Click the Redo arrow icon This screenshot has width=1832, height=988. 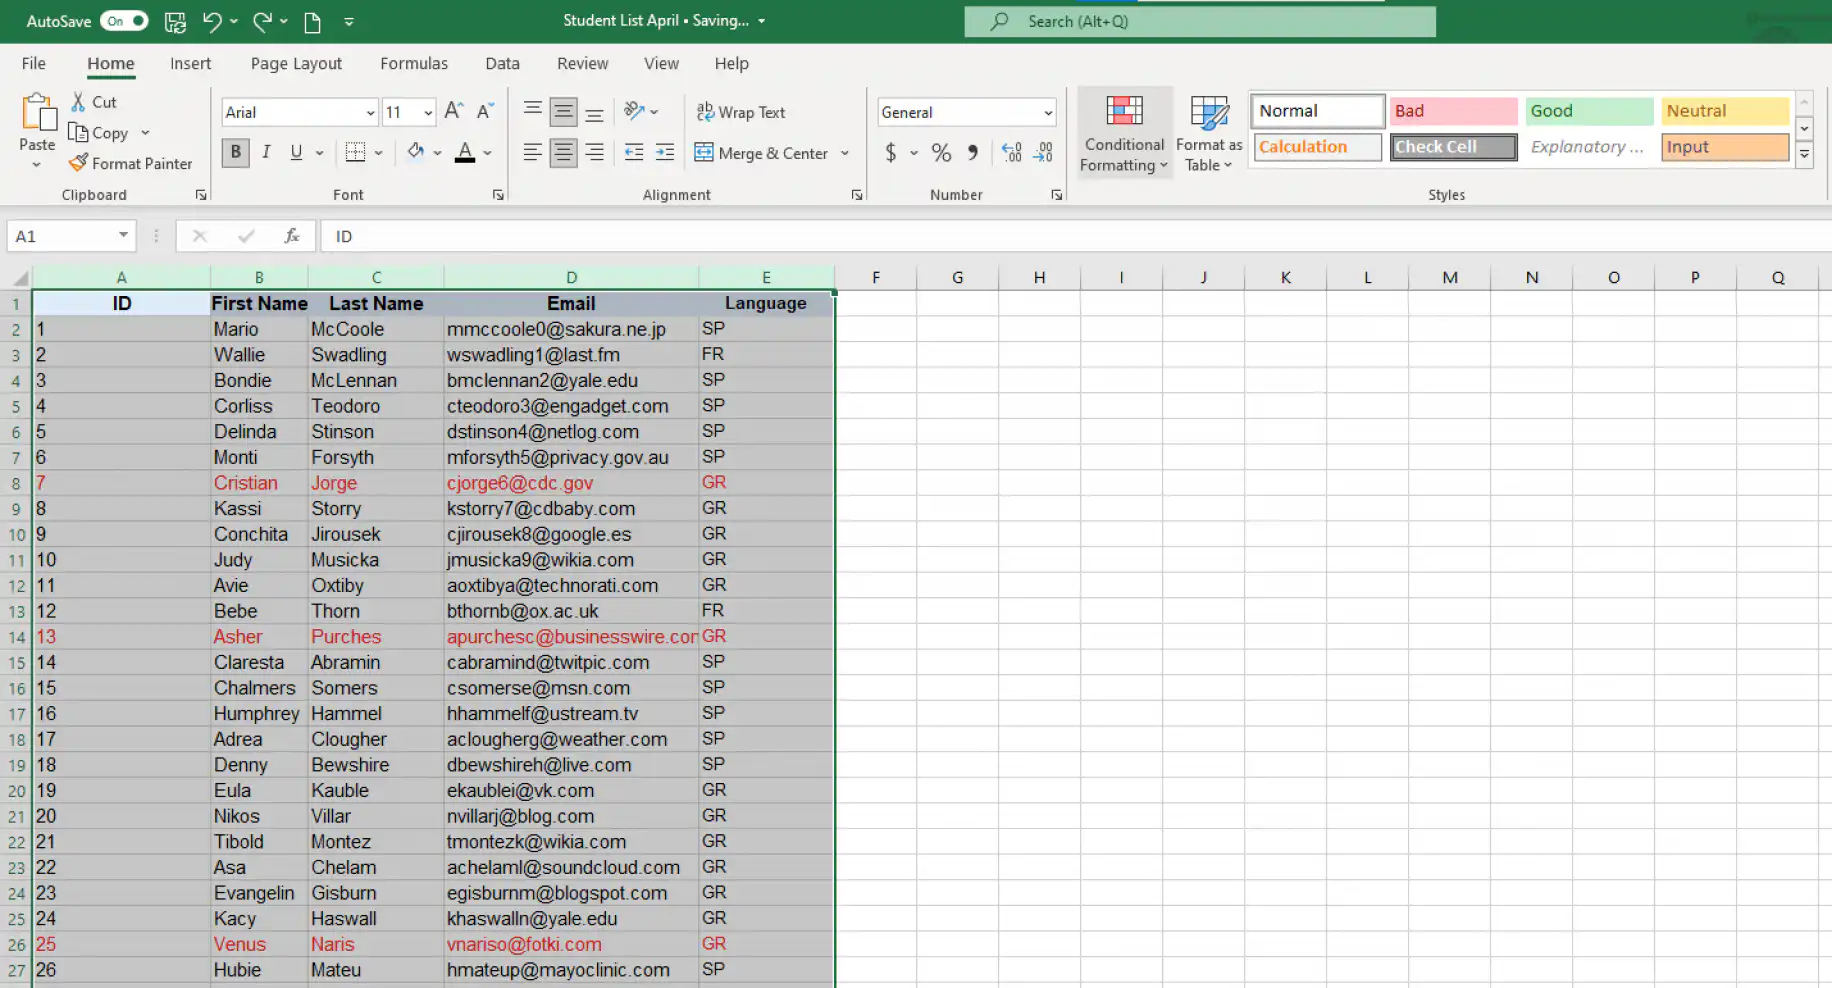(262, 21)
